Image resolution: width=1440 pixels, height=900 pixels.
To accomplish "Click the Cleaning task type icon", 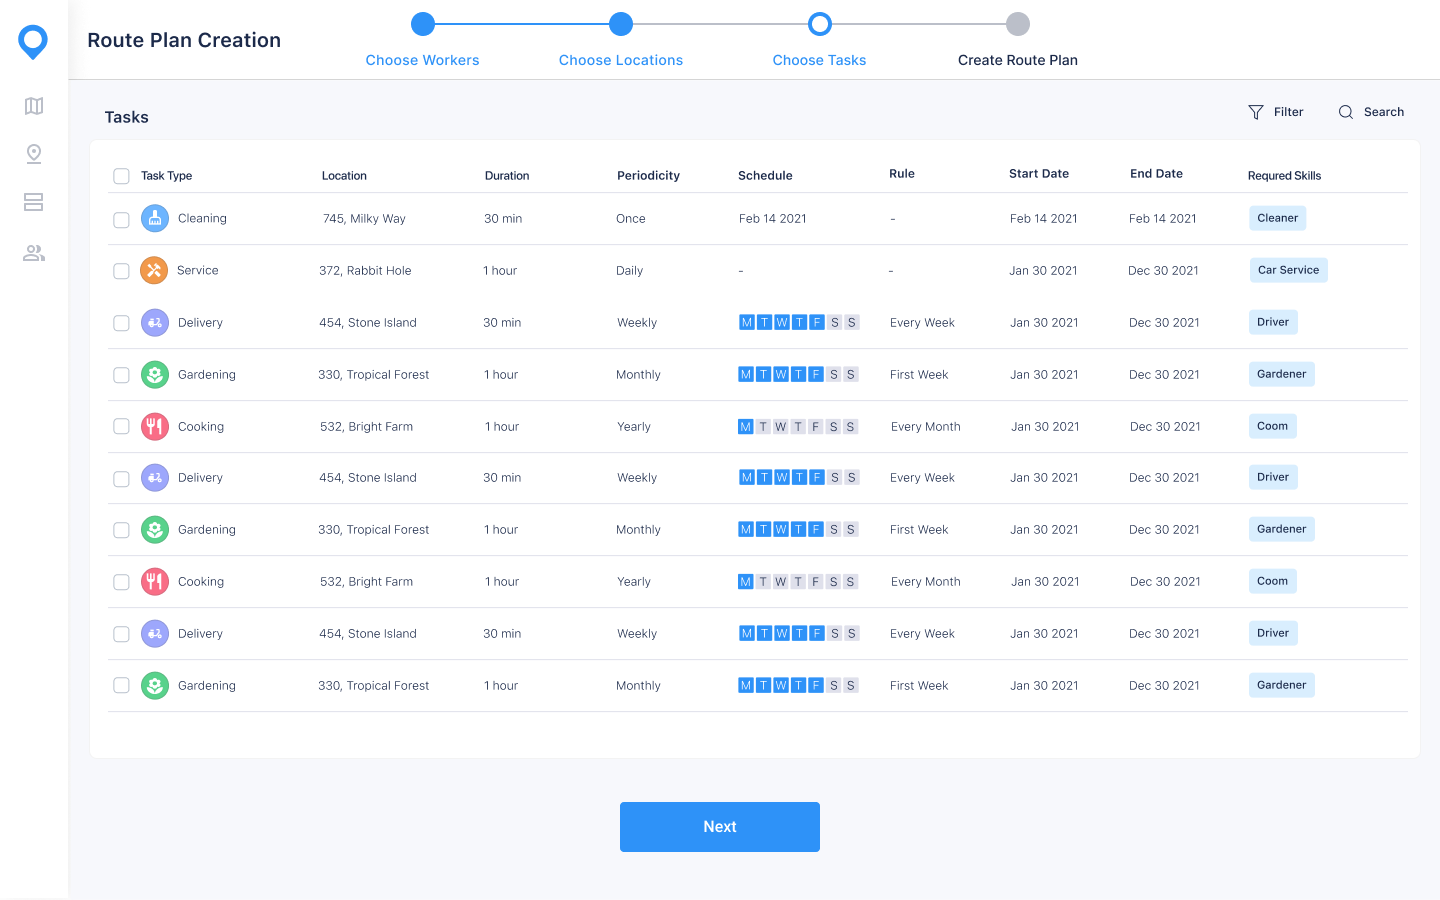I will click(x=155, y=218).
